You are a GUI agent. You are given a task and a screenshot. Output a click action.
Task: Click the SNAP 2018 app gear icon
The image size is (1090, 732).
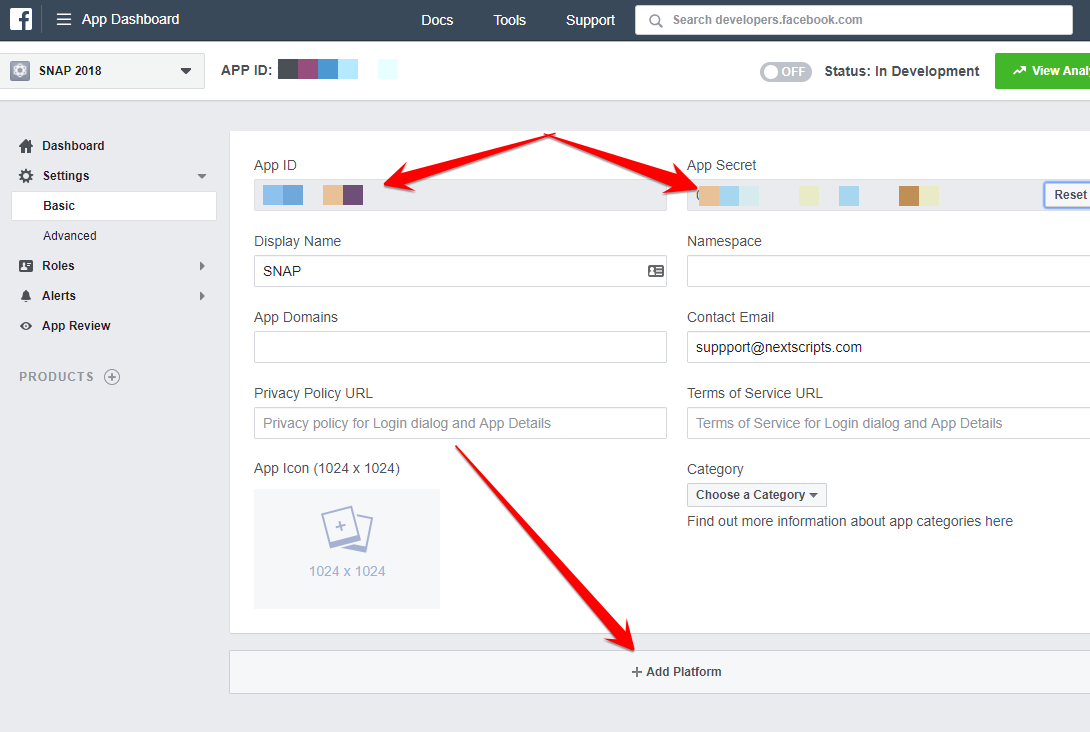pyautogui.click(x=20, y=70)
